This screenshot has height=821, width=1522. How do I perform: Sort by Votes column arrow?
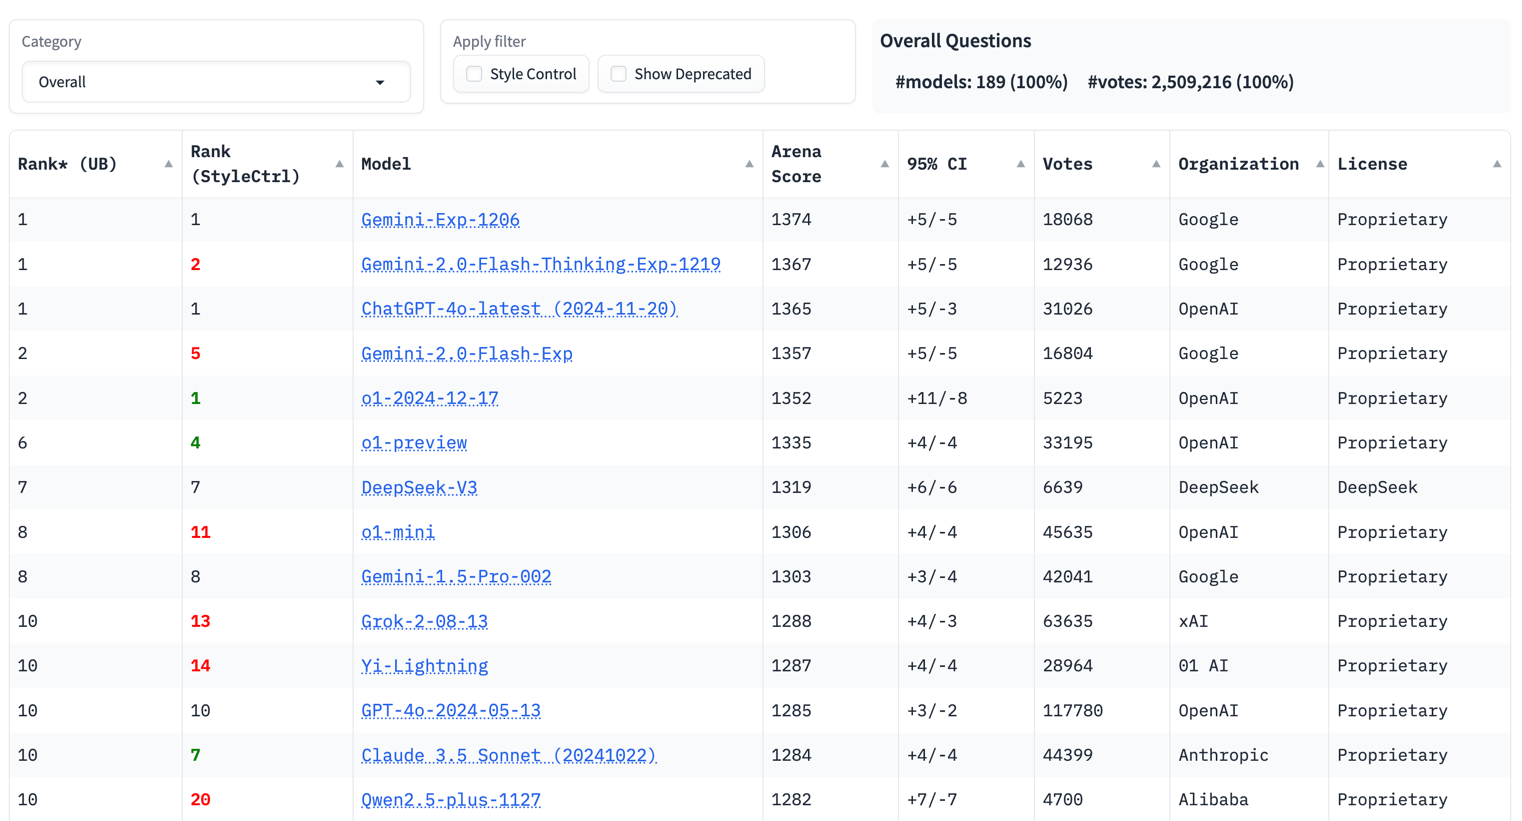1155,164
